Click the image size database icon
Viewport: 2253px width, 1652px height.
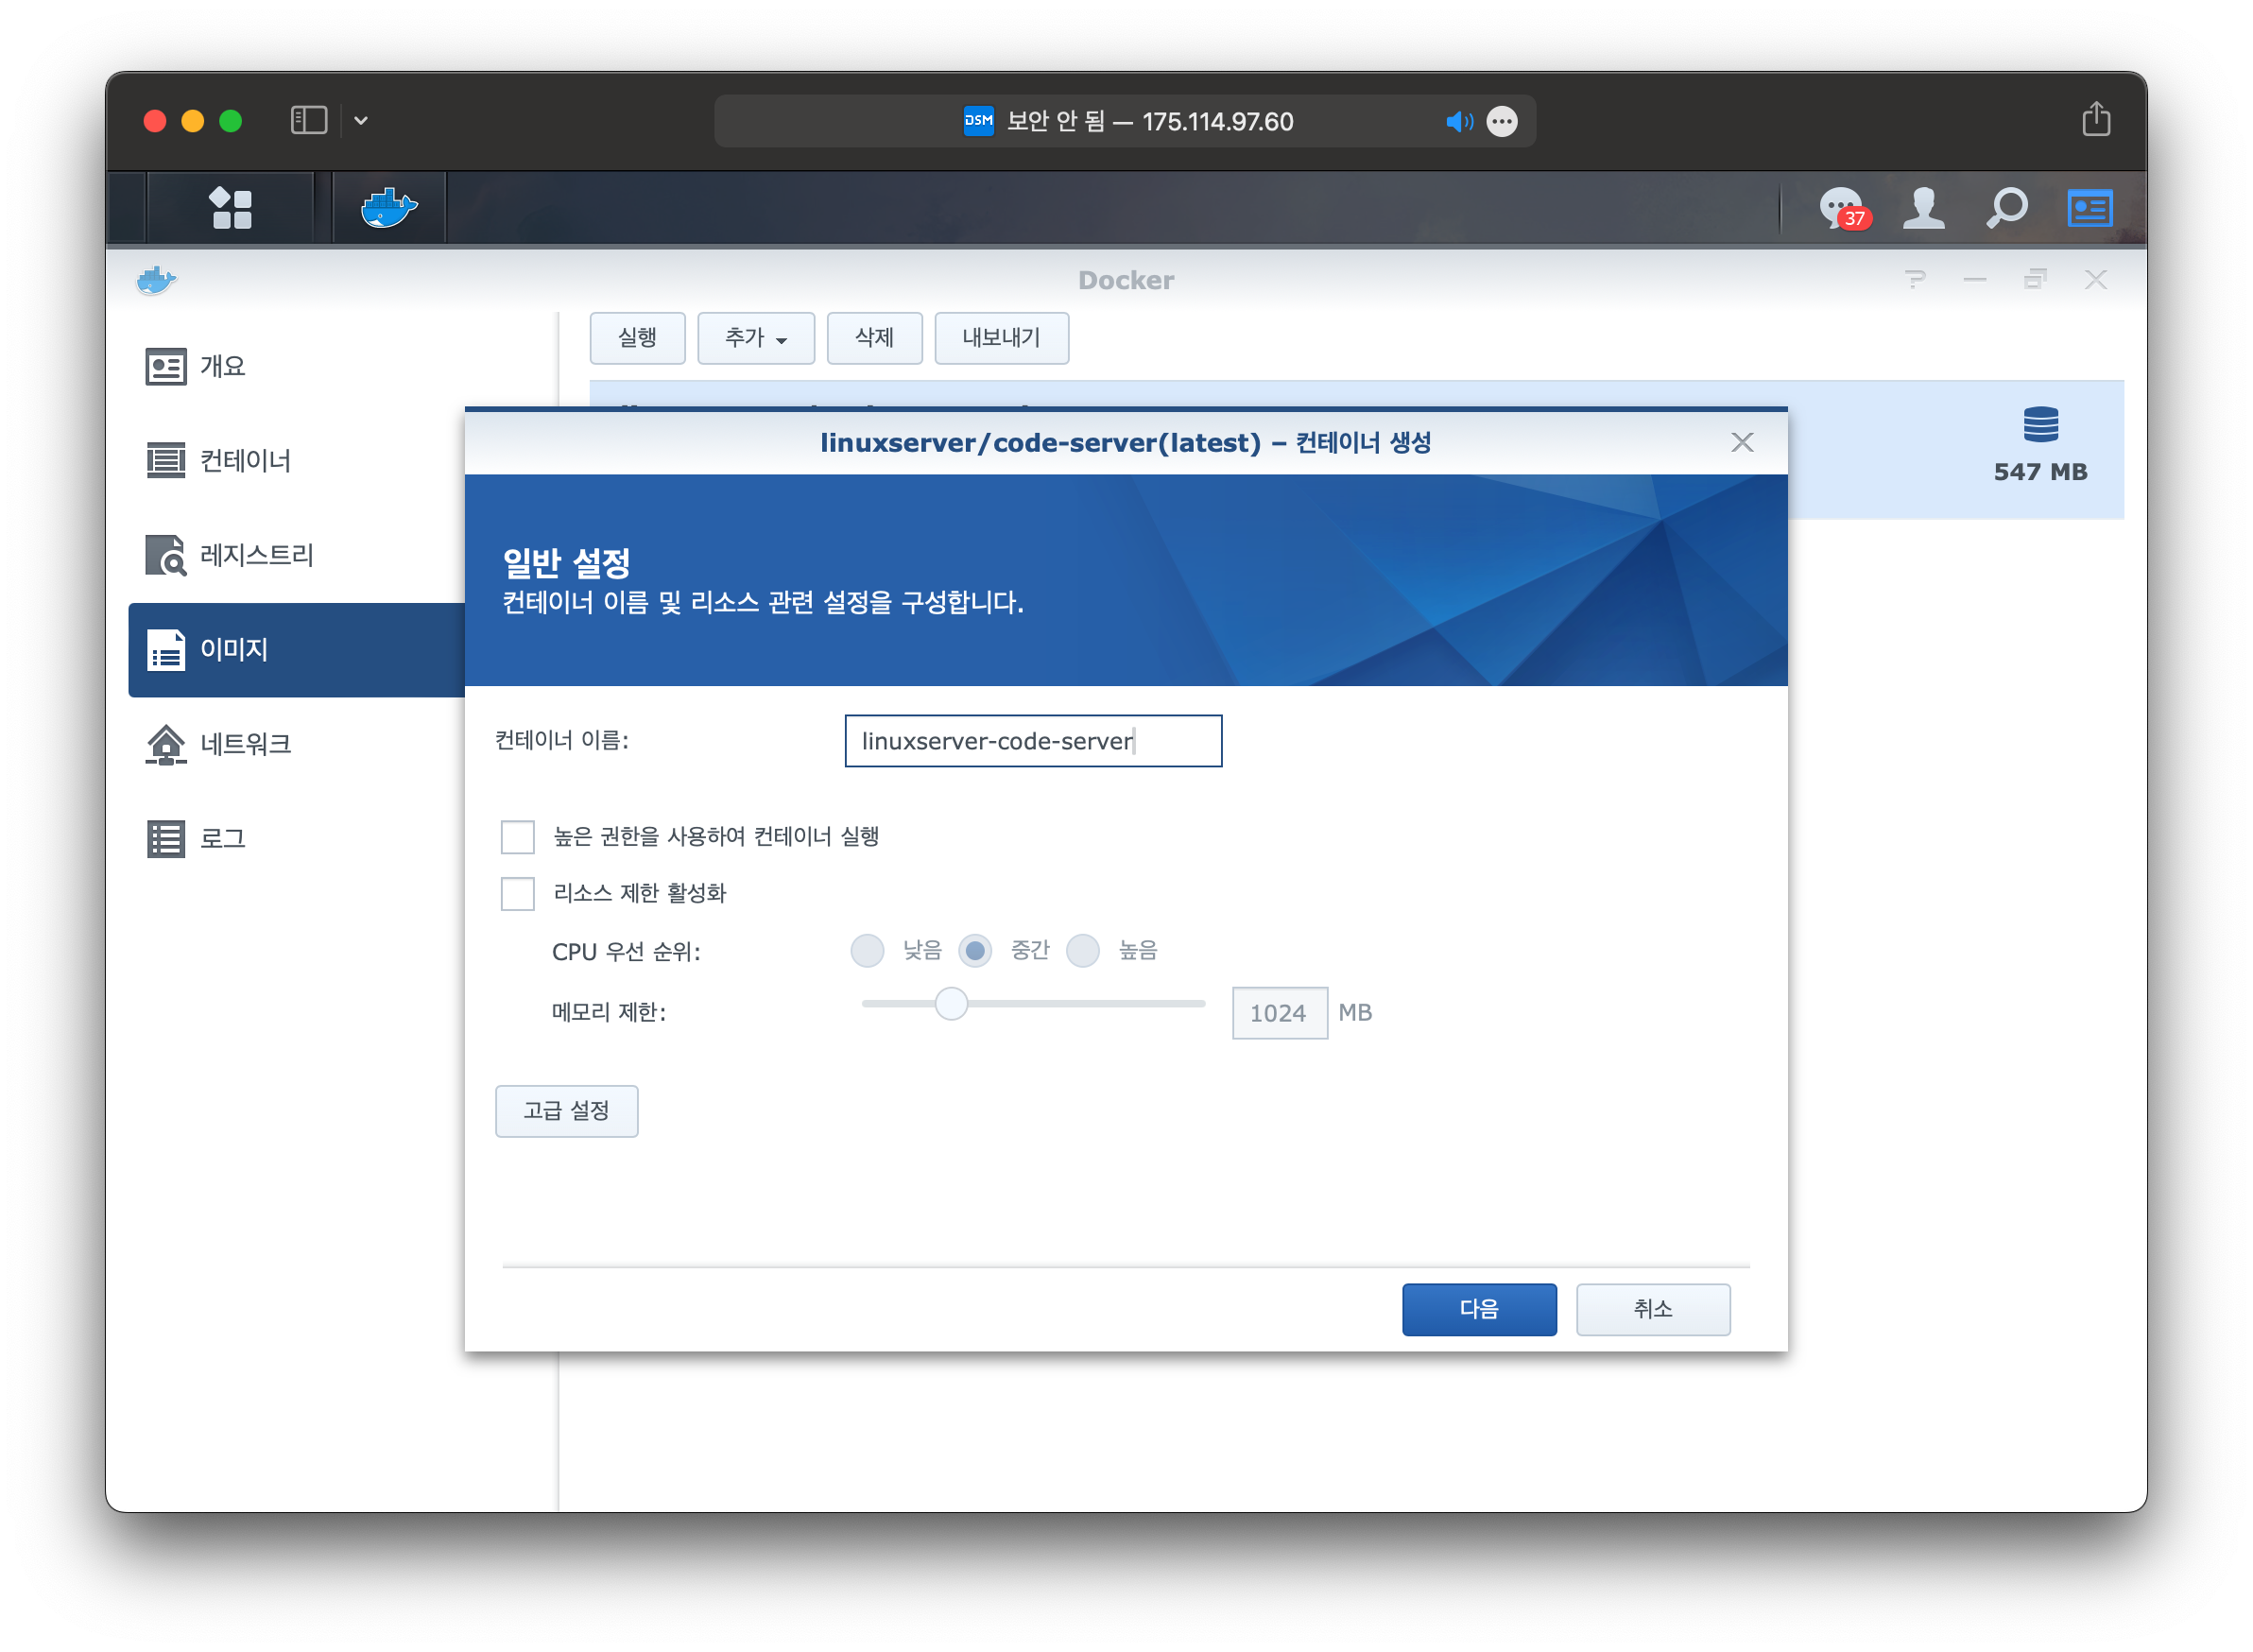(x=2040, y=425)
